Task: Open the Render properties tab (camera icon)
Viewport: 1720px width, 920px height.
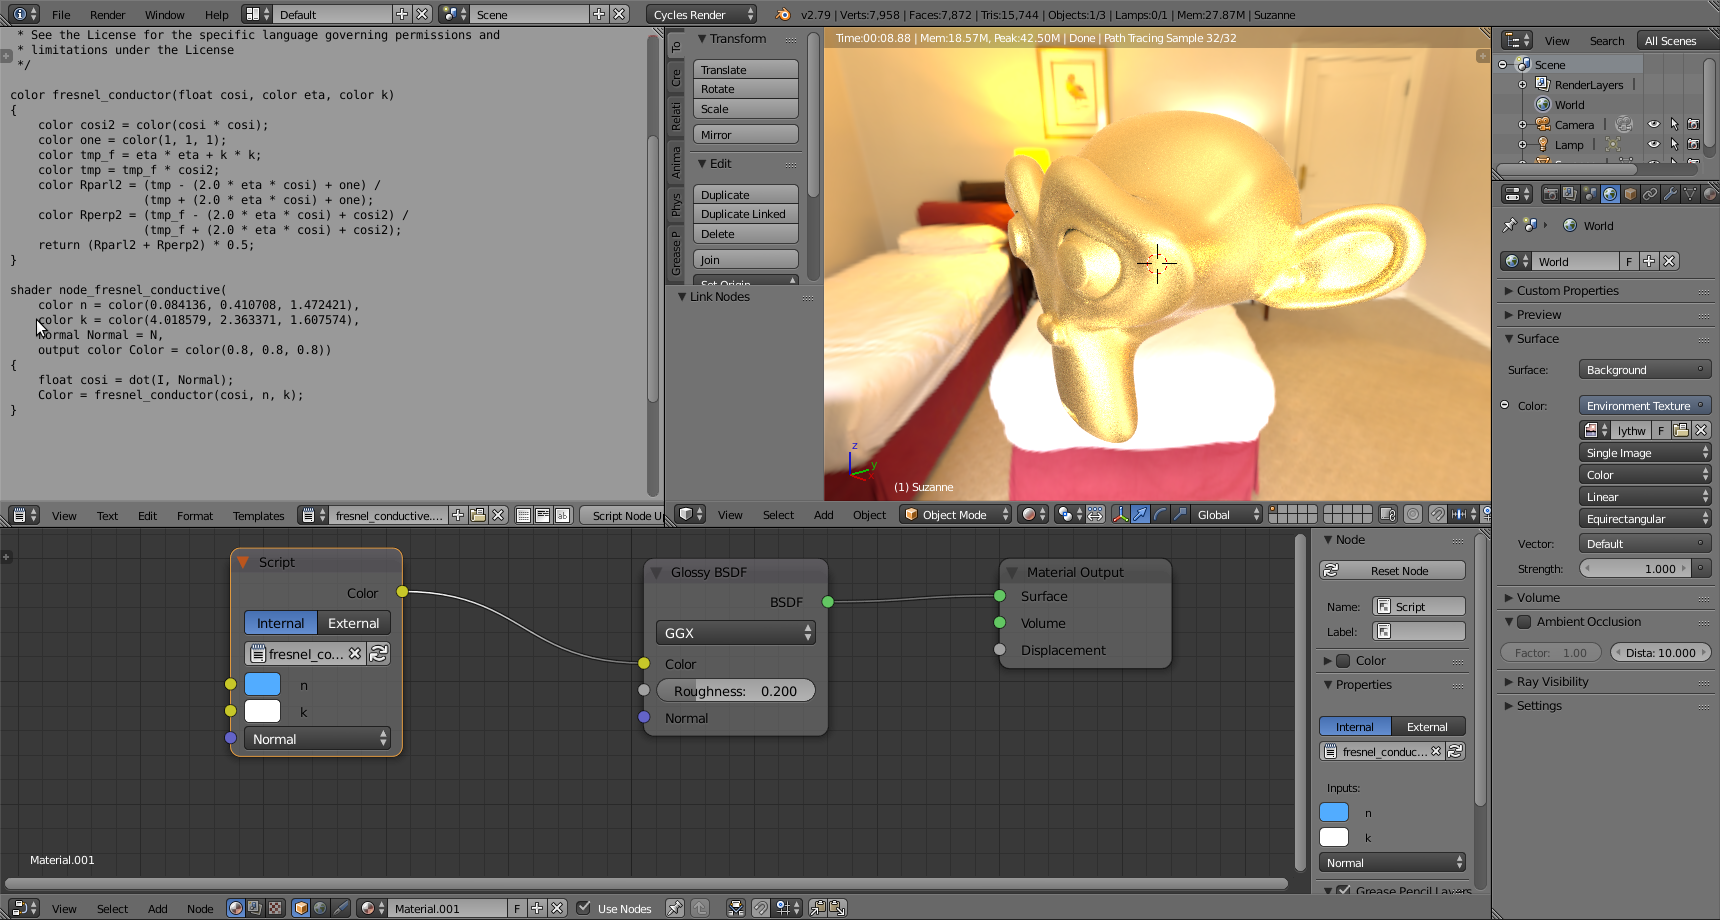Action: 1550,194
